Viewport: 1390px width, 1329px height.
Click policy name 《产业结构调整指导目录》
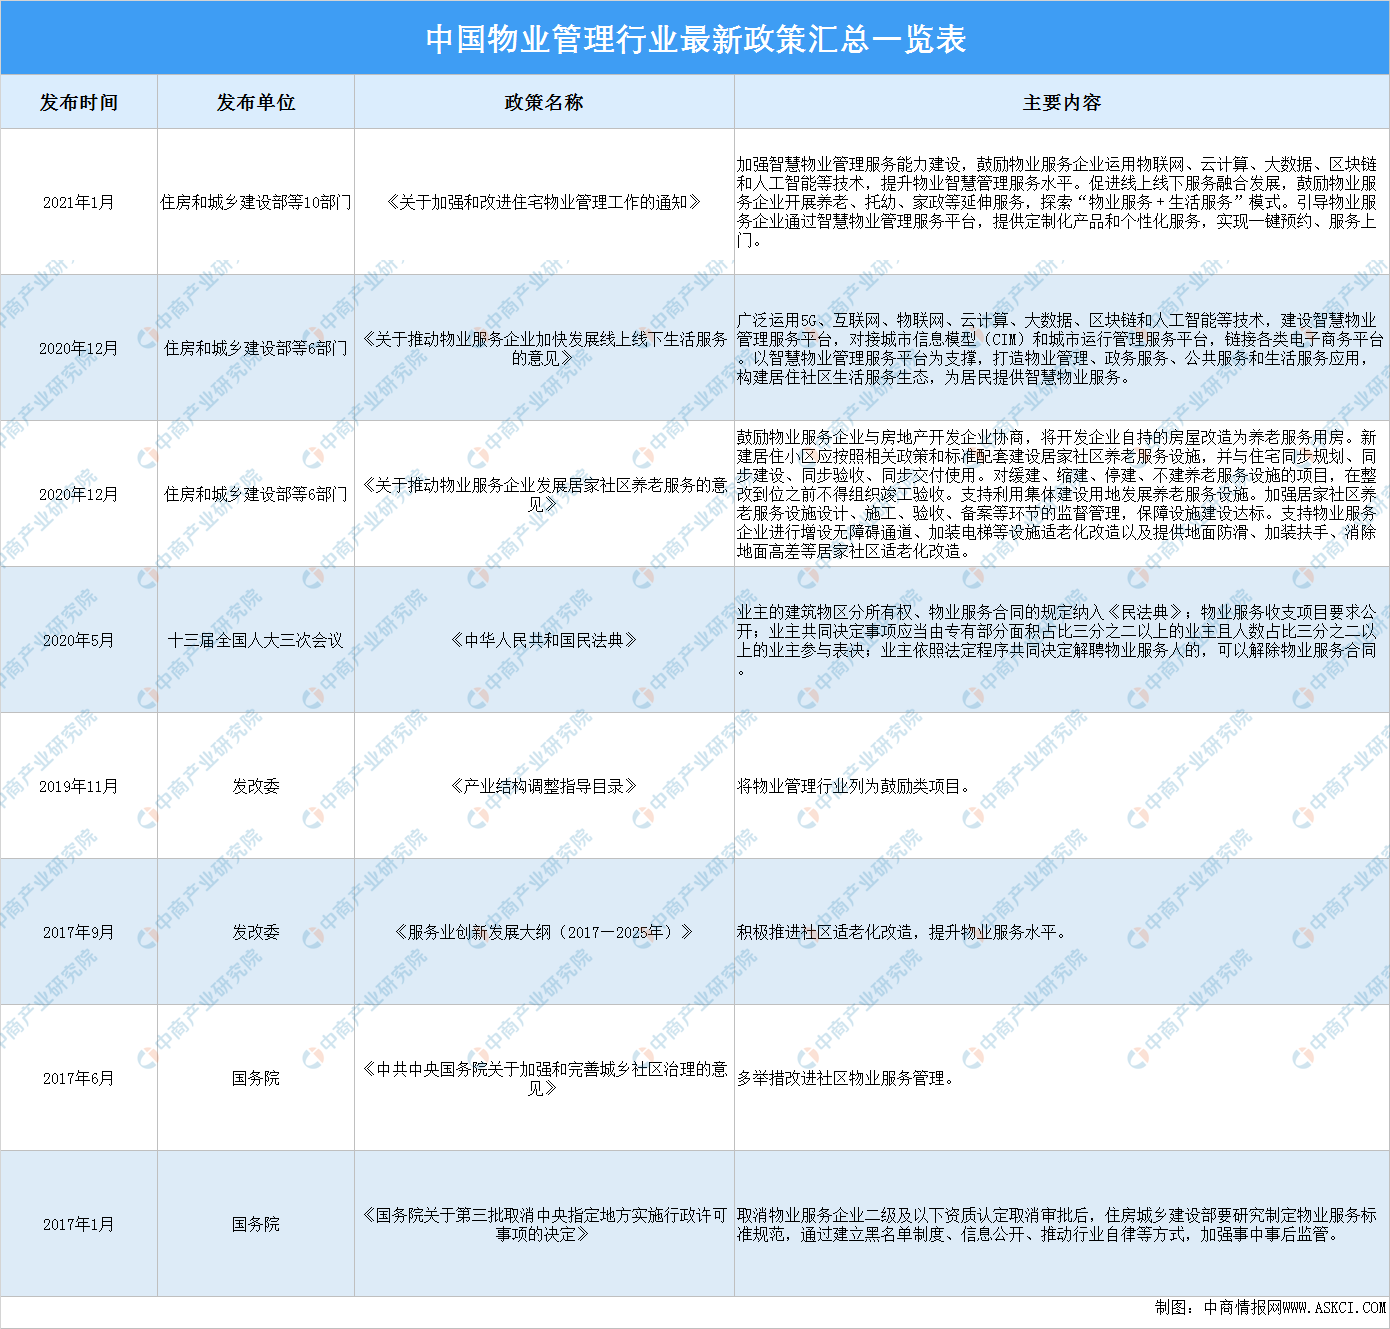click(x=544, y=786)
